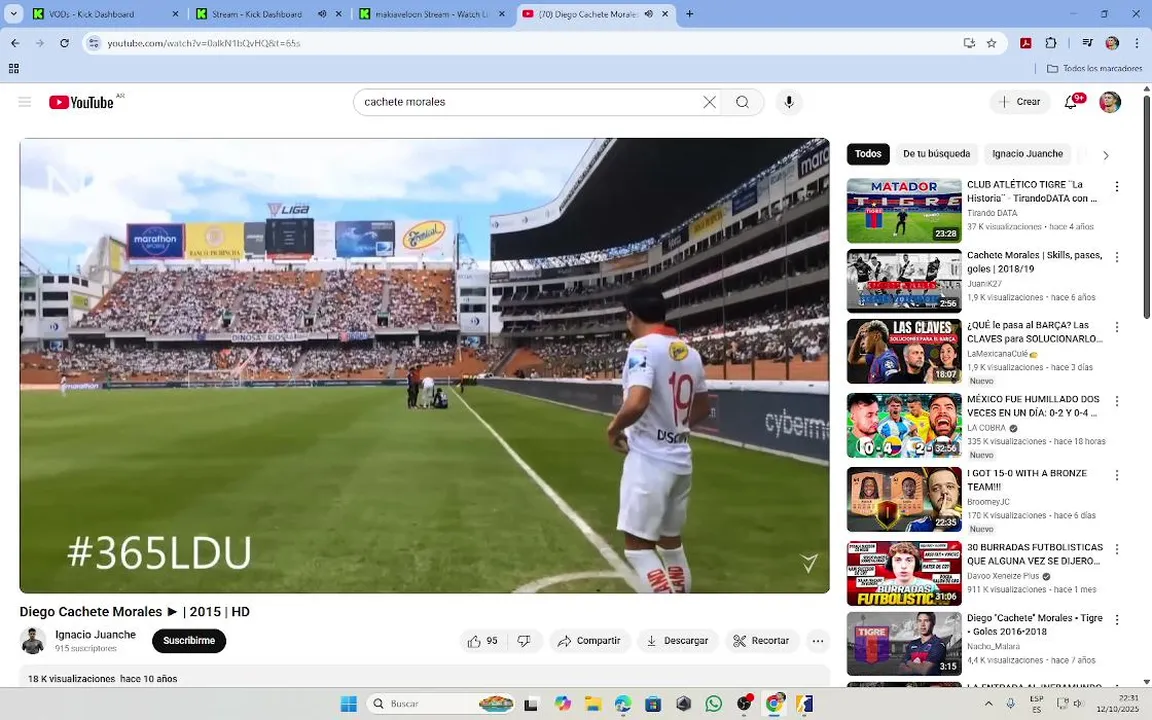Viewport: 1152px width, 720px height.
Task: Open the Chrome profile avatar
Action: [x=1112, y=43]
